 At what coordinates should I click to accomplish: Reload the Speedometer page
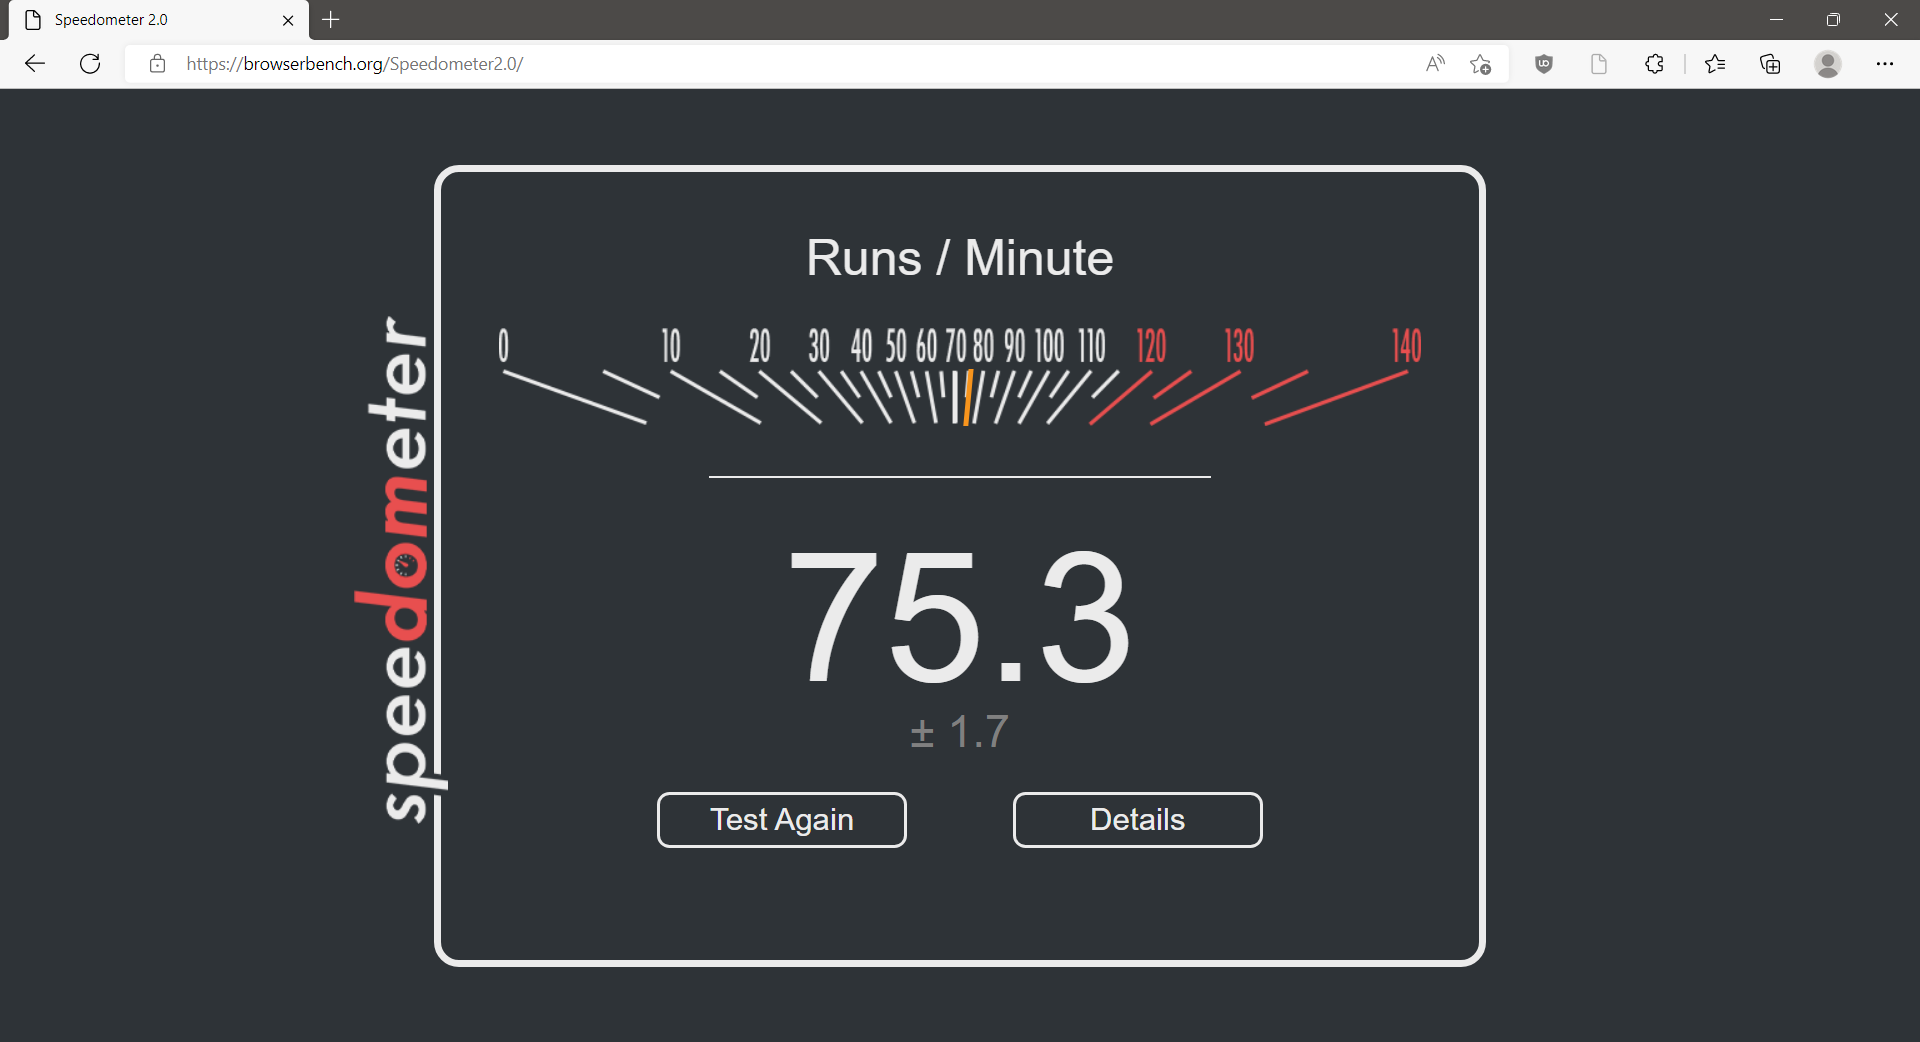coord(90,64)
